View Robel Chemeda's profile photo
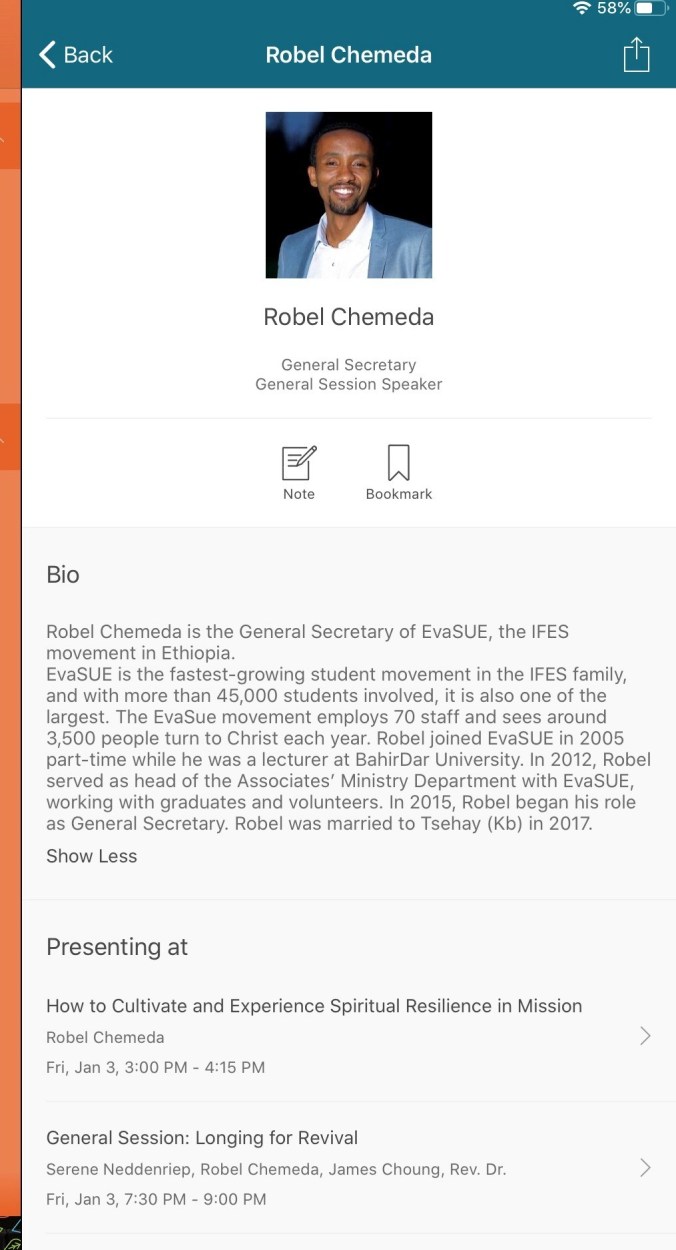The height and width of the screenshot is (1250, 676). [348, 194]
